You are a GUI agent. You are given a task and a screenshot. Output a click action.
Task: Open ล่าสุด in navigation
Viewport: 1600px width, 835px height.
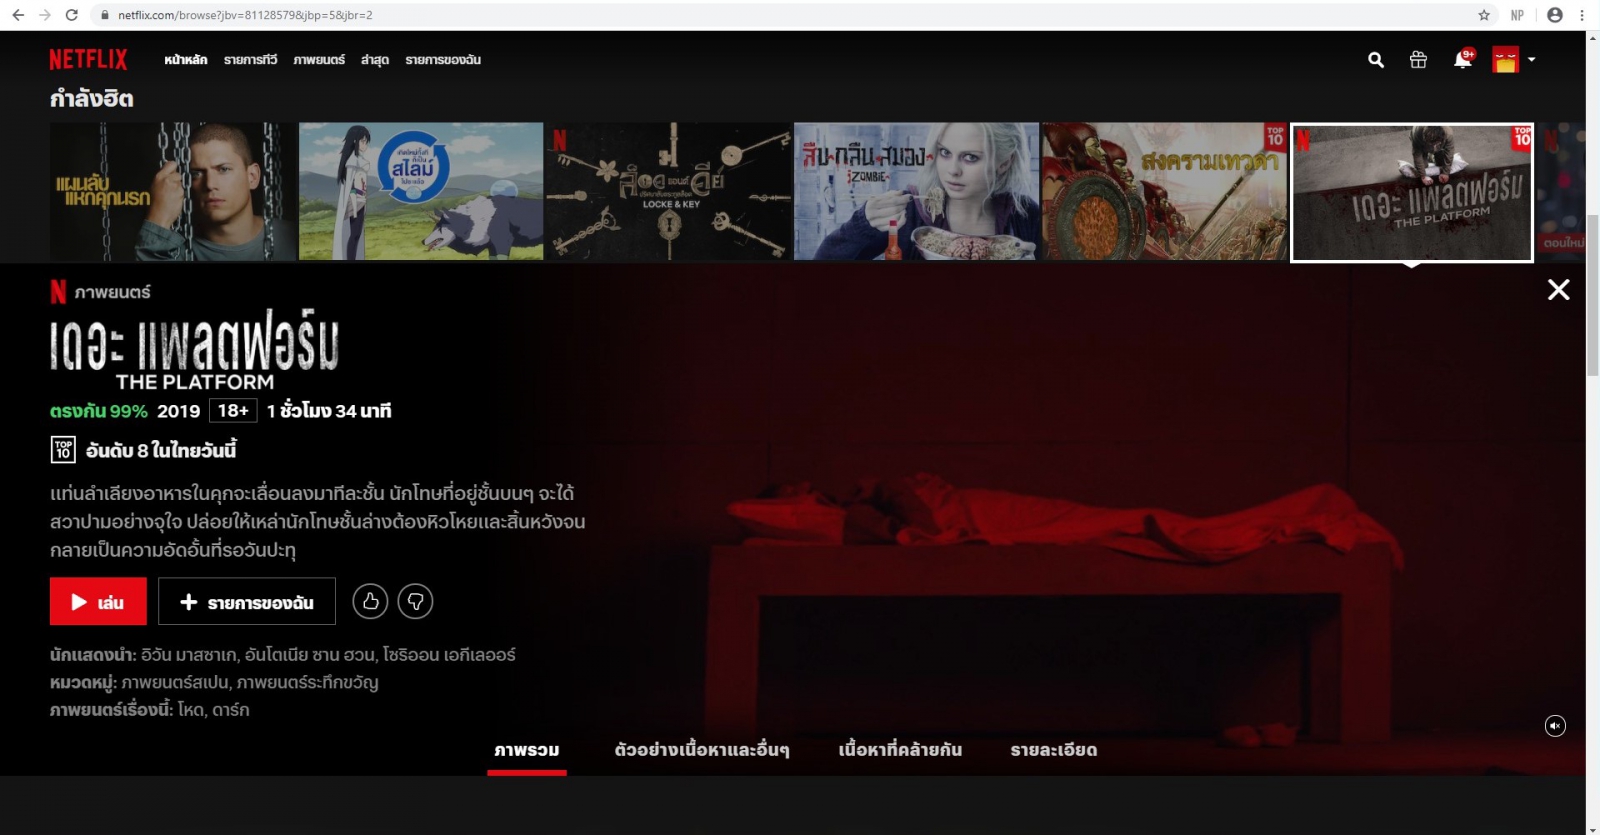point(375,60)
